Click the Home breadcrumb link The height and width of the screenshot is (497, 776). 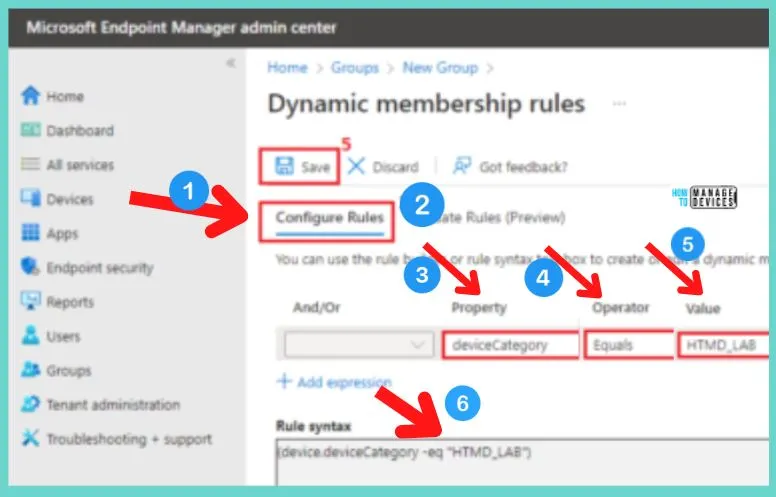(x=287, y=67)
